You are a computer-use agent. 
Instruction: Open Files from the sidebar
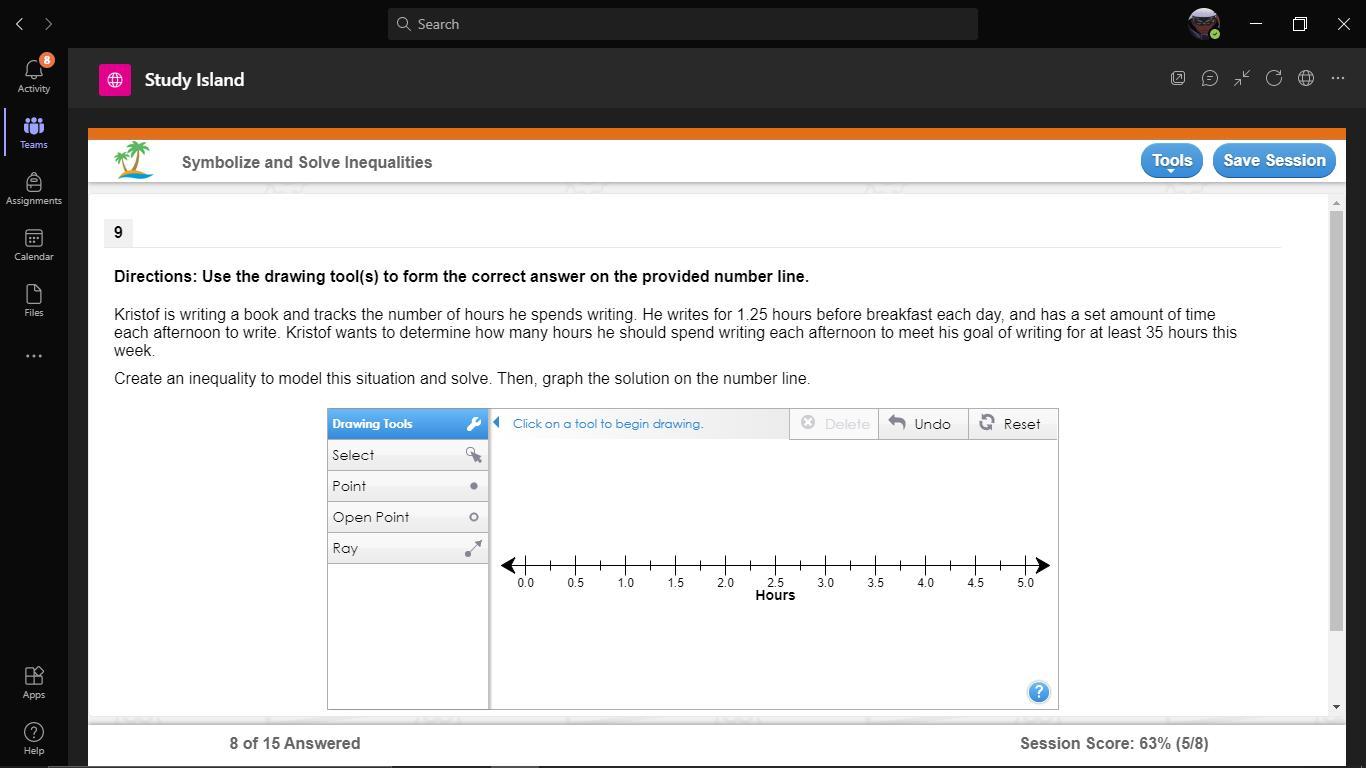tap(34, 300)
